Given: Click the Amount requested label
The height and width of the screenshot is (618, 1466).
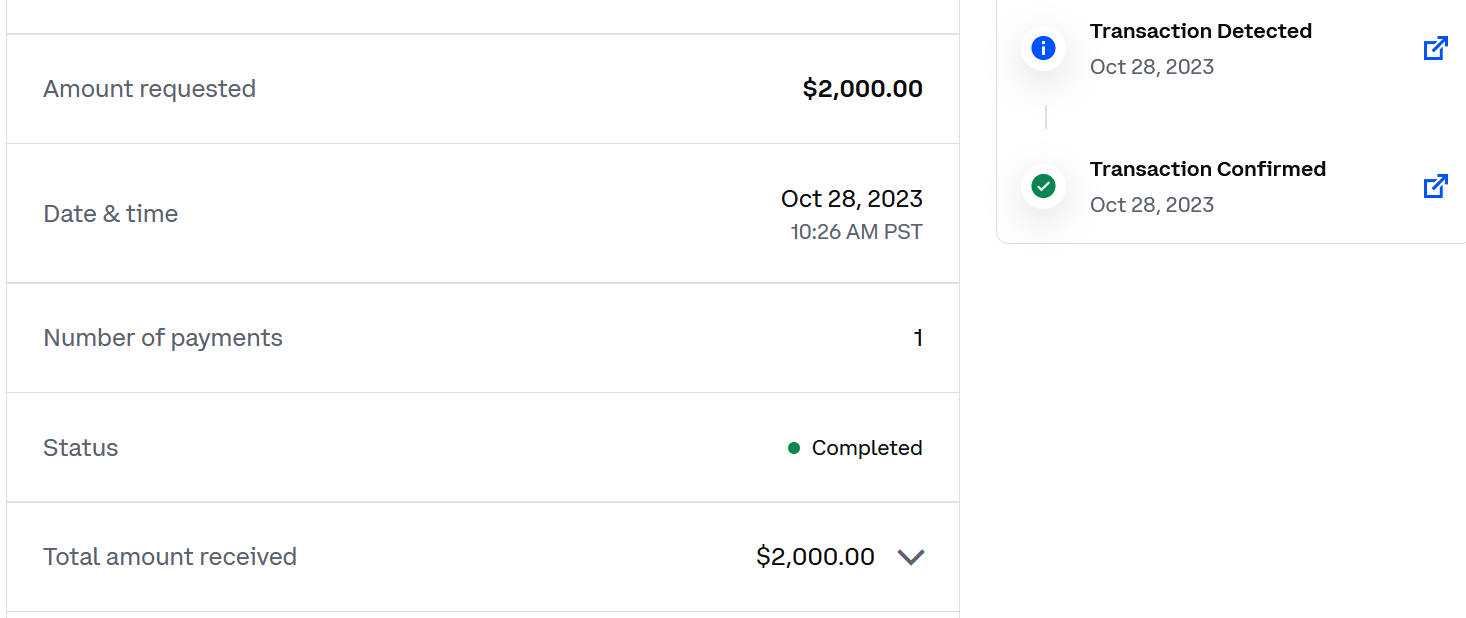Looking at the screenshot, I should [x=150, y=89].
